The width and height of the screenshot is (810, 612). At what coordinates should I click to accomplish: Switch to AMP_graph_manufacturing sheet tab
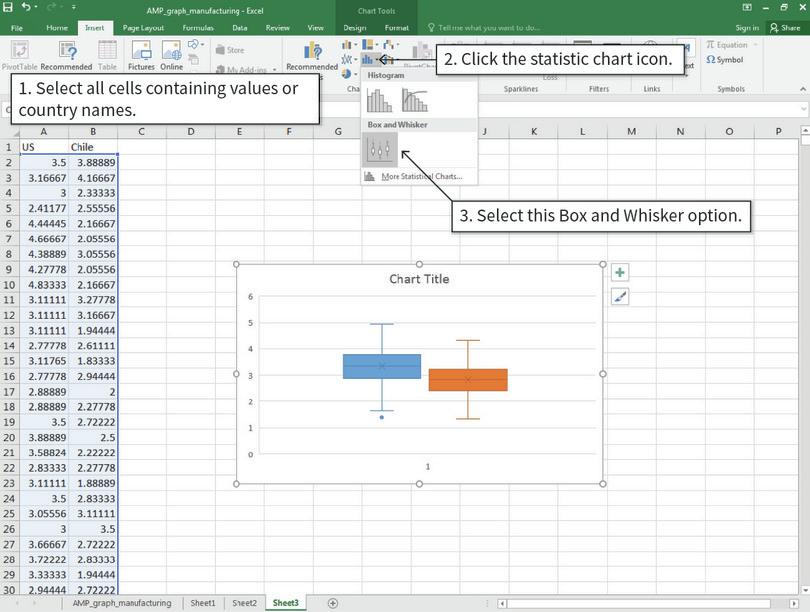tap(122, 603)
